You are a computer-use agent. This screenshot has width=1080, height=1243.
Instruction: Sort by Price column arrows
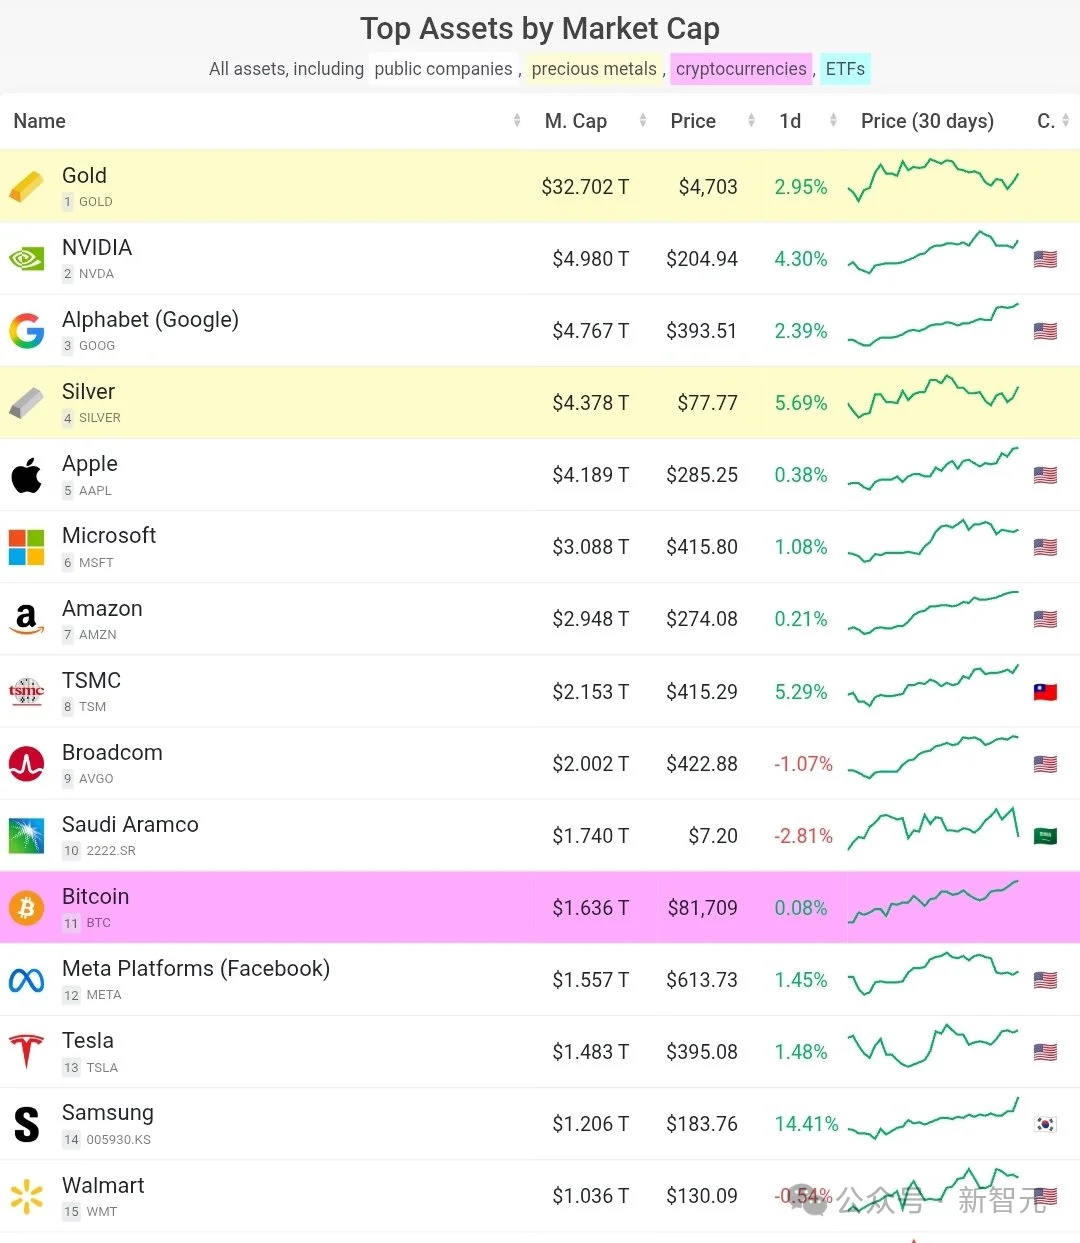click(751, 121)
